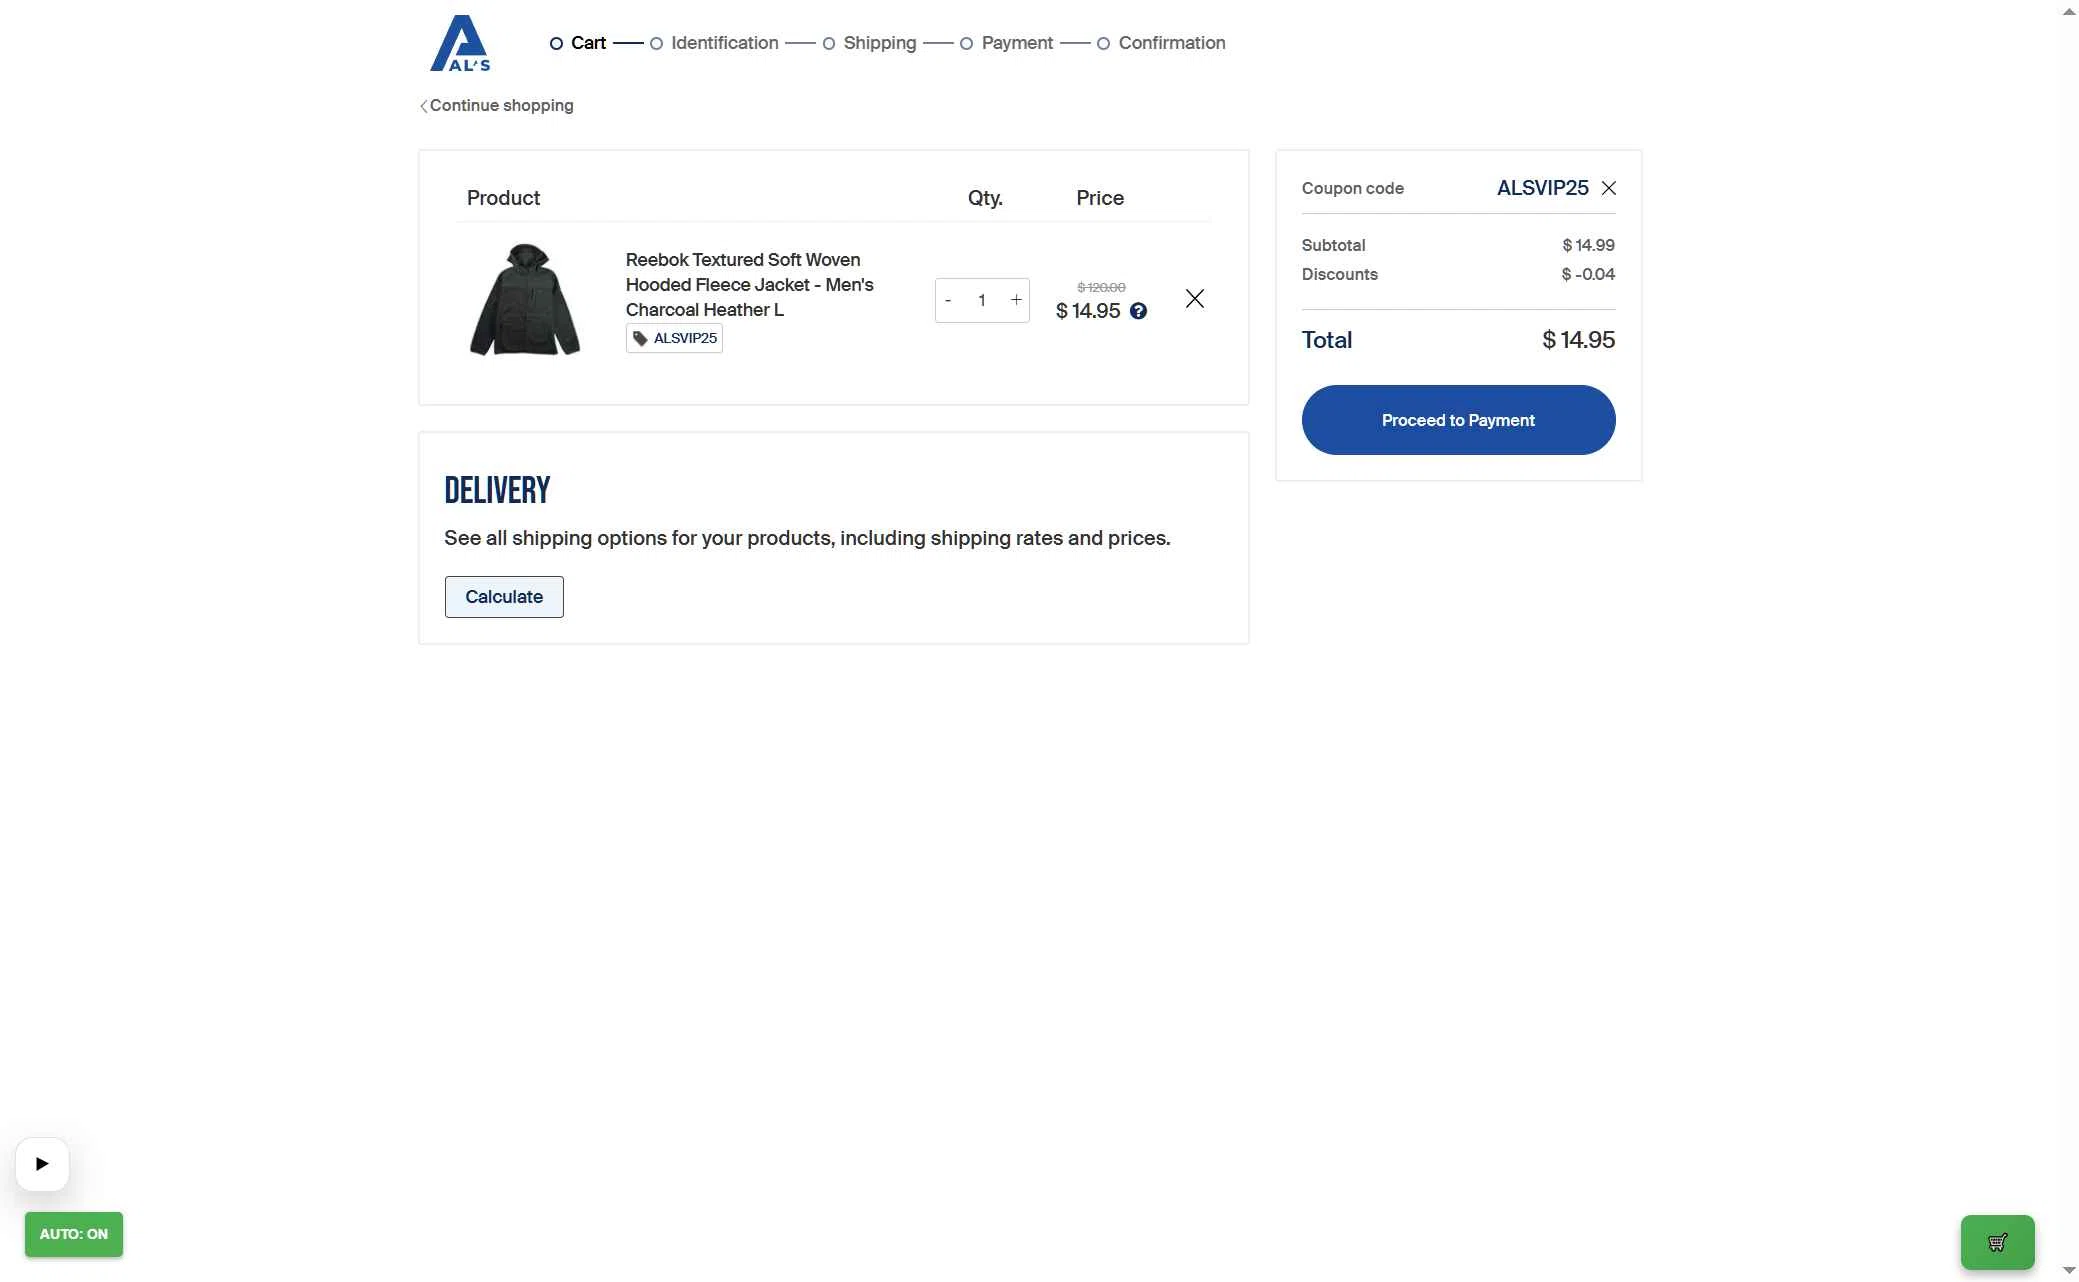Image resolution: width=2079 pixels, height=1282 pixels.
Task: Remove the ALSVIP25 coupon code
Action: pos(1608,188)
